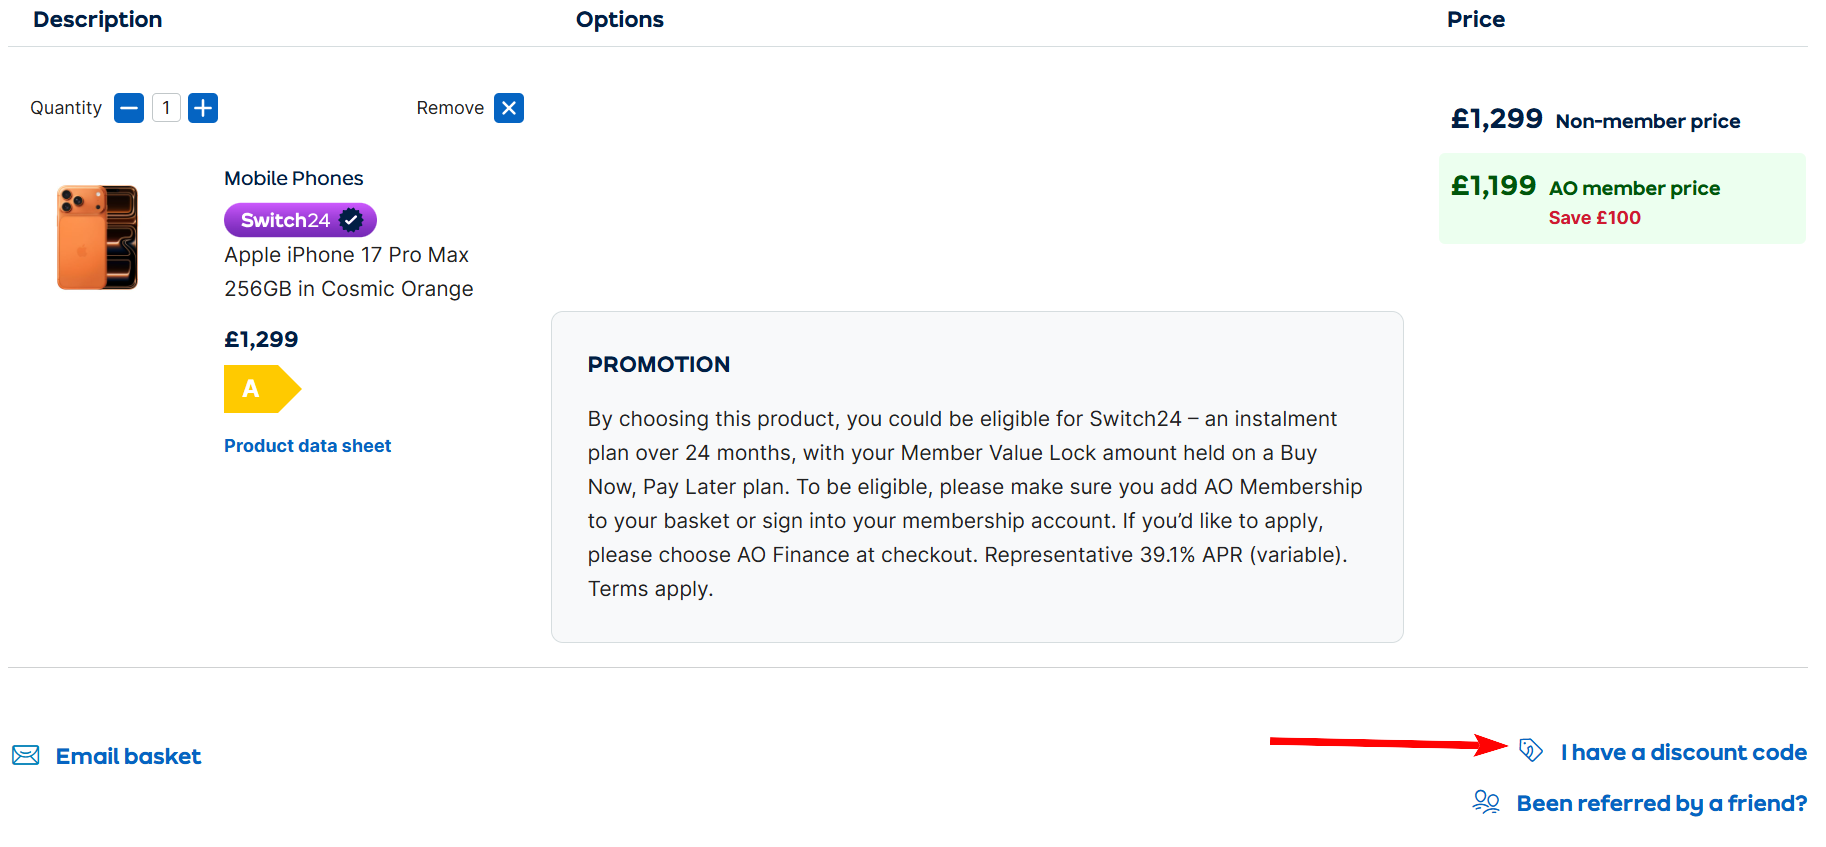
Task: Click the £1,299 price under product name
Action: coord(261,340)
